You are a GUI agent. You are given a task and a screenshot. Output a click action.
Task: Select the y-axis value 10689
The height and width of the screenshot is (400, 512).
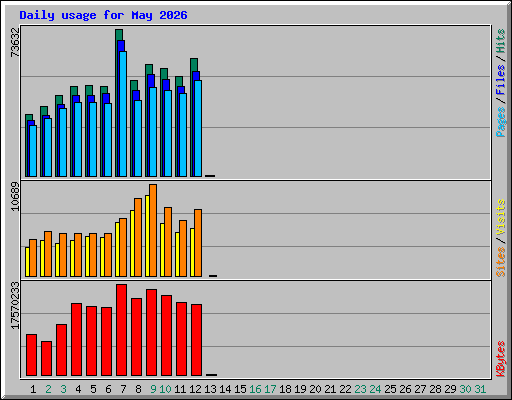(x=15, y=196)
